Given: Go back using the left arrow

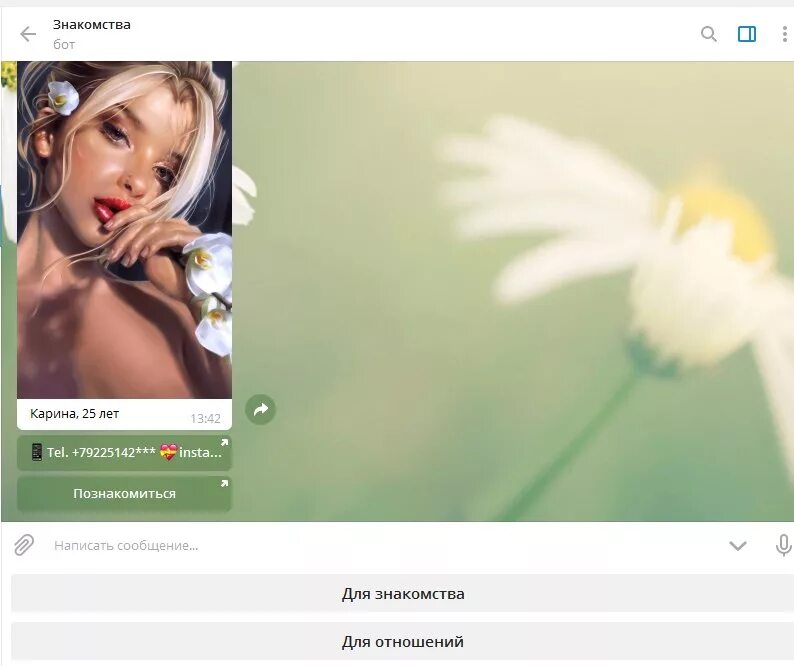Looking at the screenshot, I should (x=28, y=34).
